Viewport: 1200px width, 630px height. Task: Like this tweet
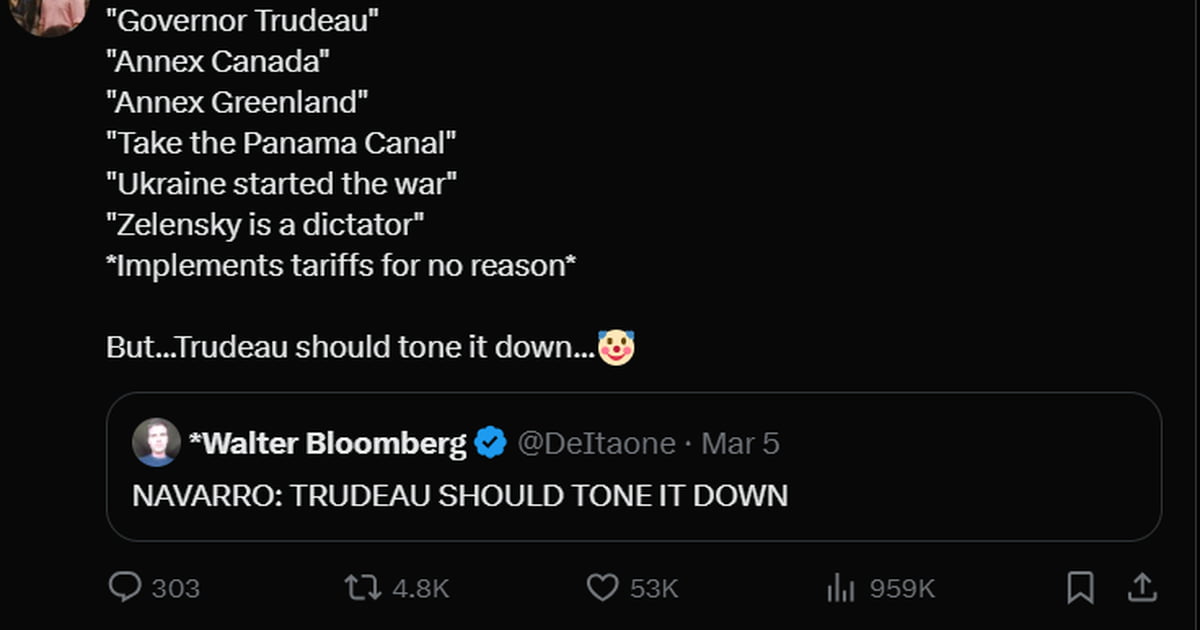click(601, 588)
